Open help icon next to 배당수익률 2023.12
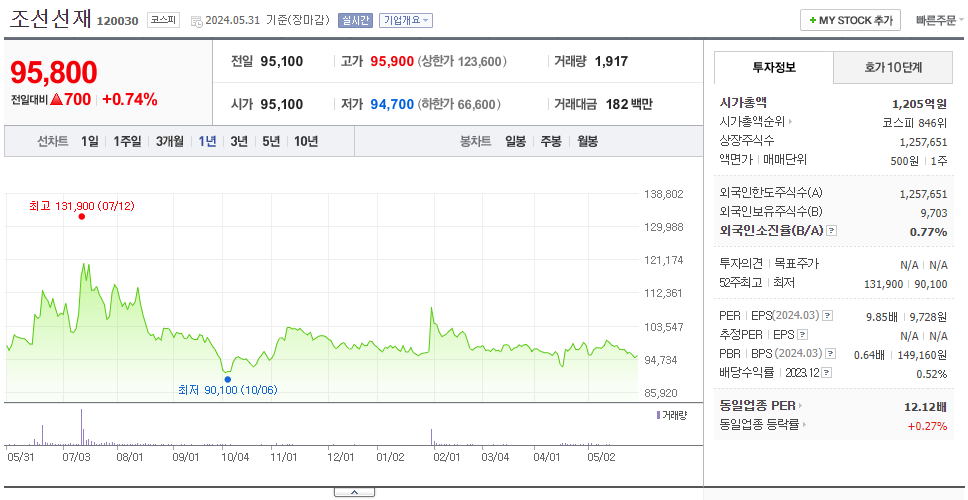 click(827, 373)
